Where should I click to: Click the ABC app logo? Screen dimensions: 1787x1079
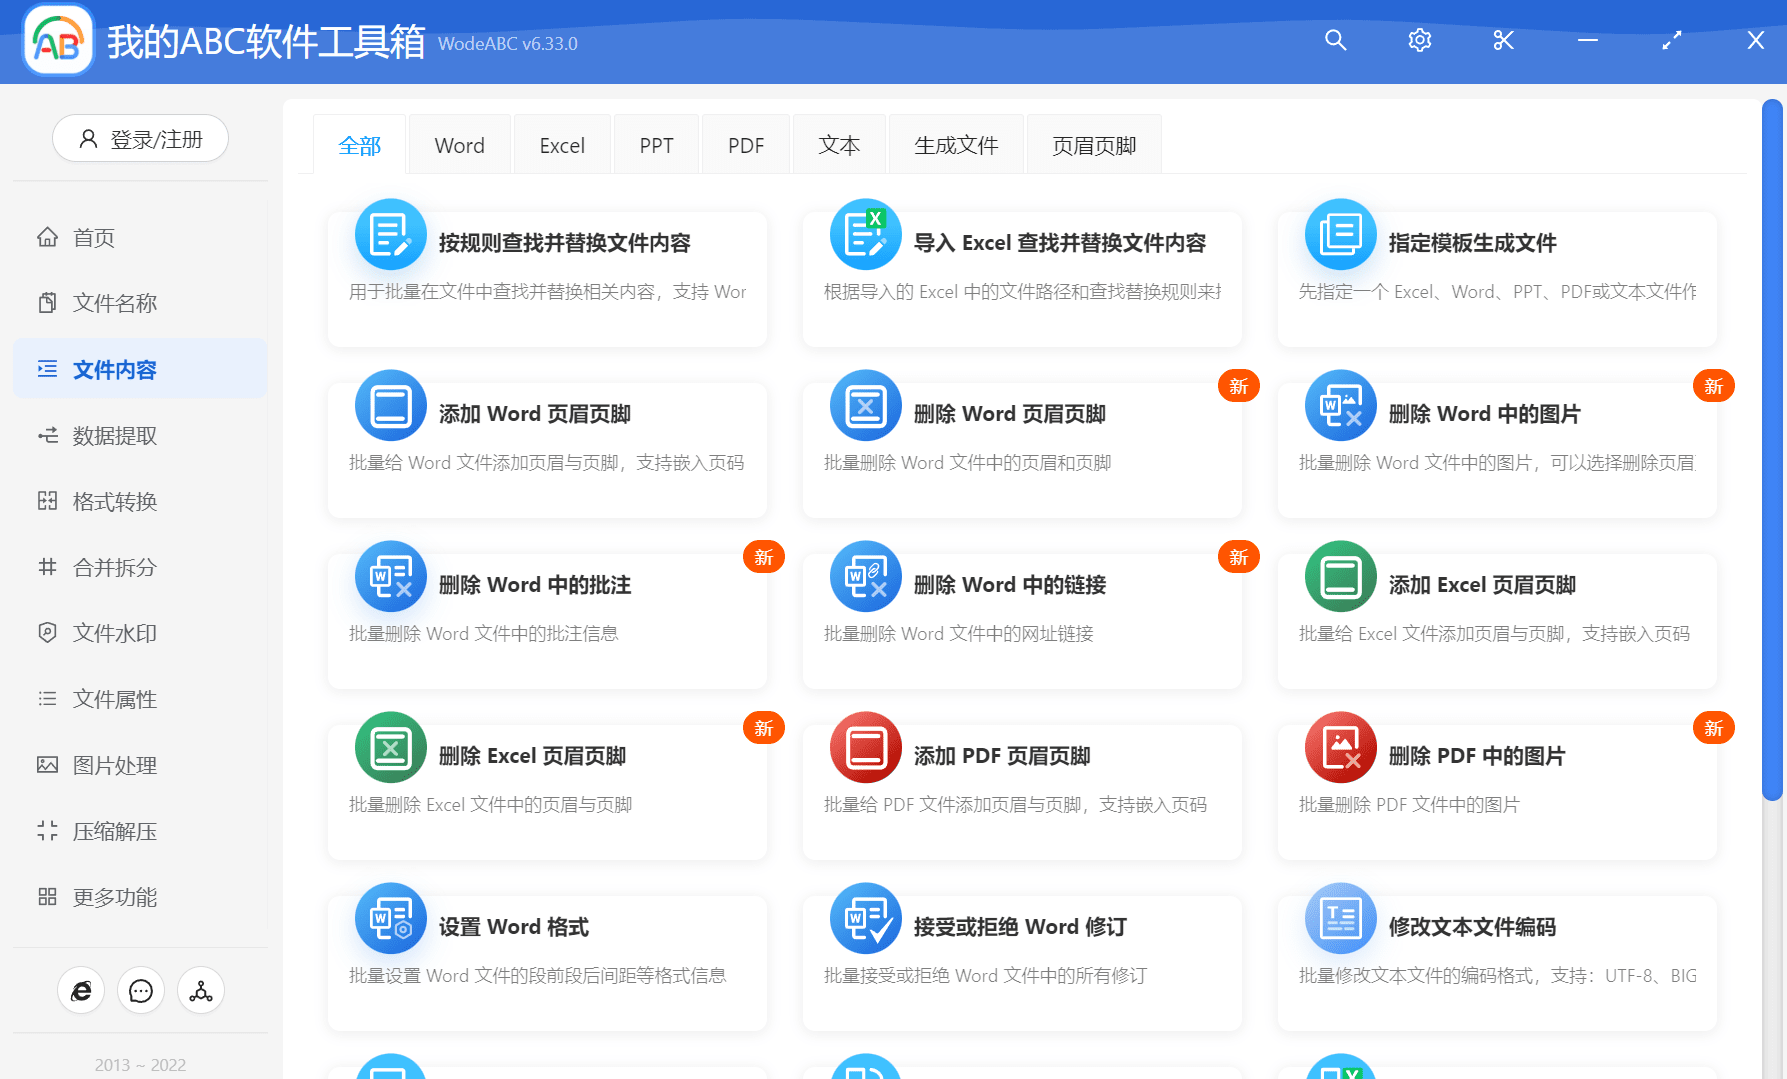(57, 41)
